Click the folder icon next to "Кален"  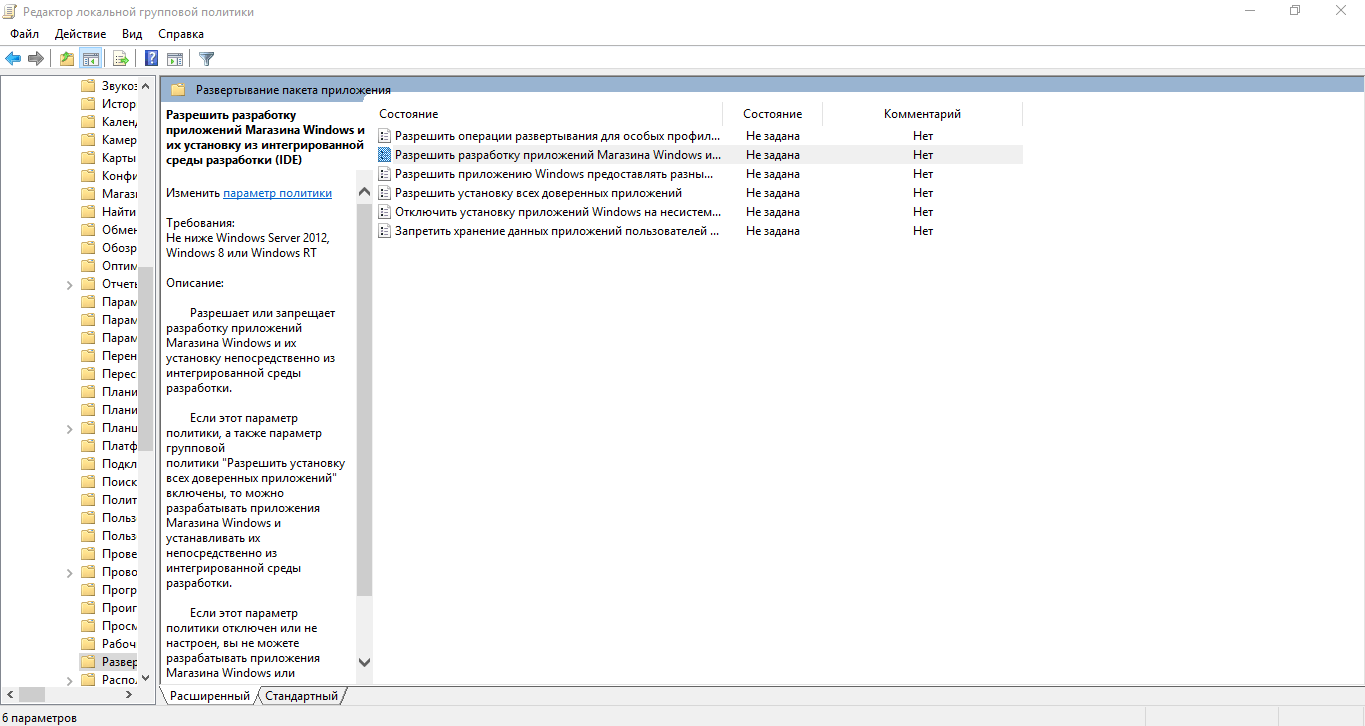click(88, 122)
